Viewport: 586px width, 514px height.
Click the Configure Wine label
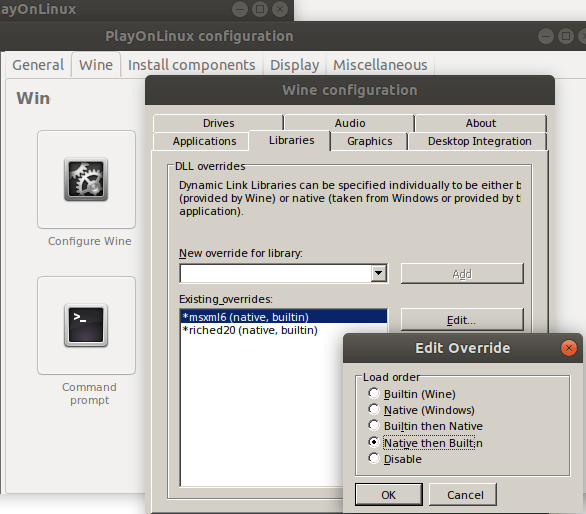pyautogui.click(x=90, y=241)
